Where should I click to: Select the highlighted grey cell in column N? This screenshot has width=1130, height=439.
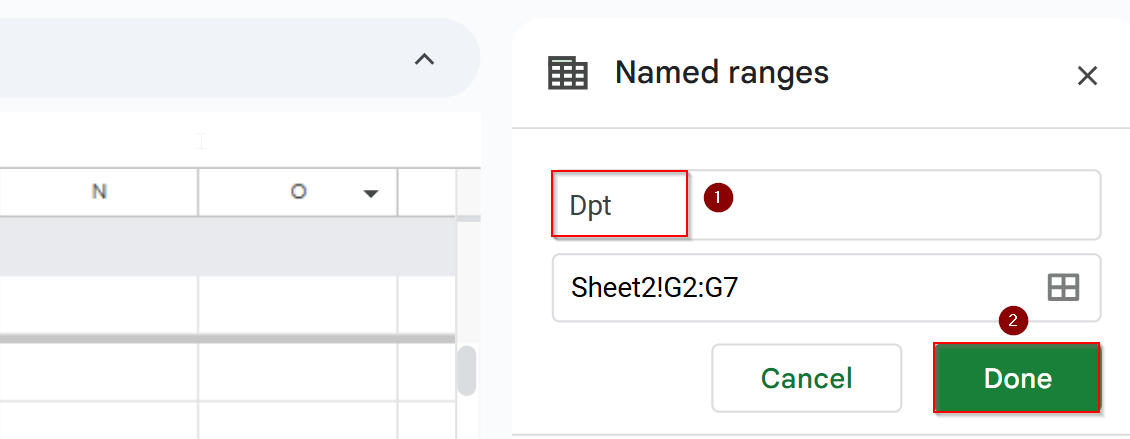[99, 247]
